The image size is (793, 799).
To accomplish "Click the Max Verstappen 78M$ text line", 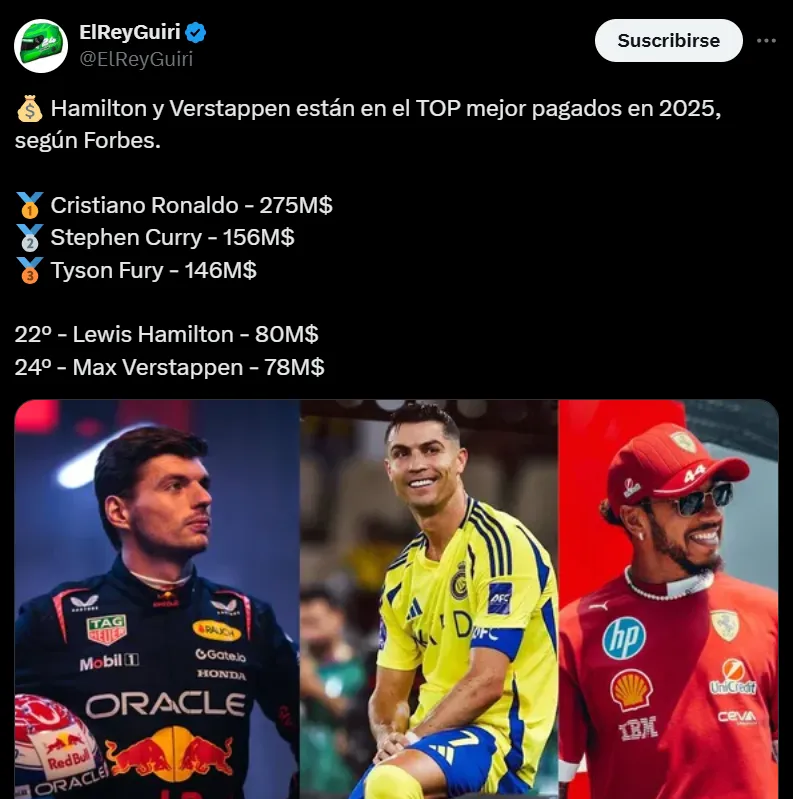I will 169,367.
